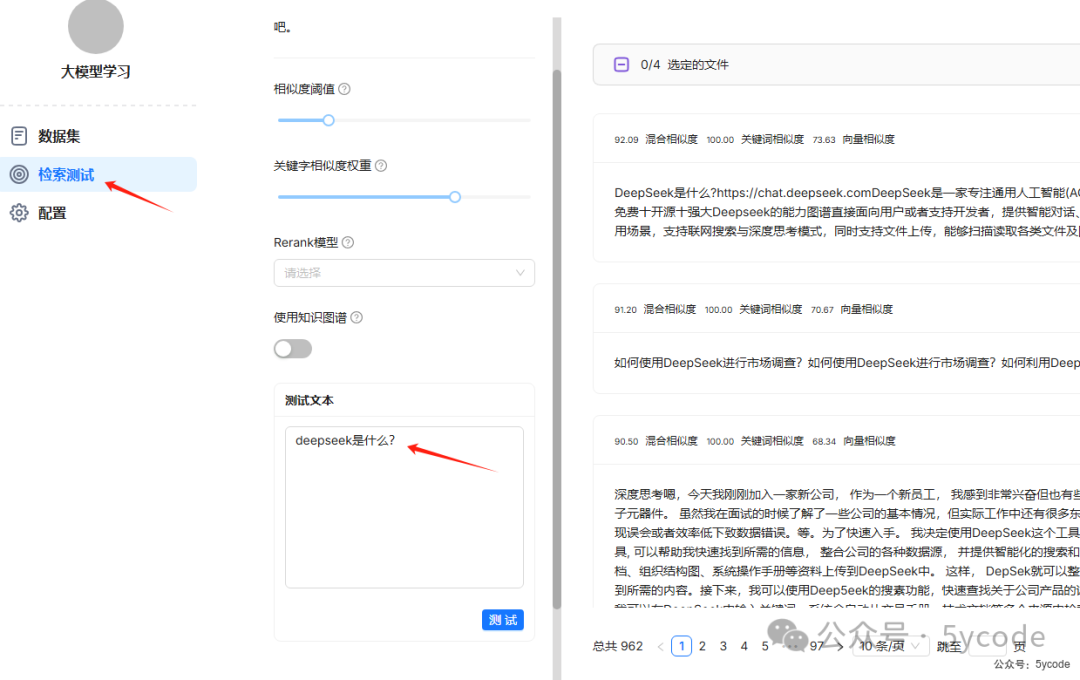1080x680 pixels.
Task: Click the 大模型学习 knowledge base title
Action: pos(96,72)
